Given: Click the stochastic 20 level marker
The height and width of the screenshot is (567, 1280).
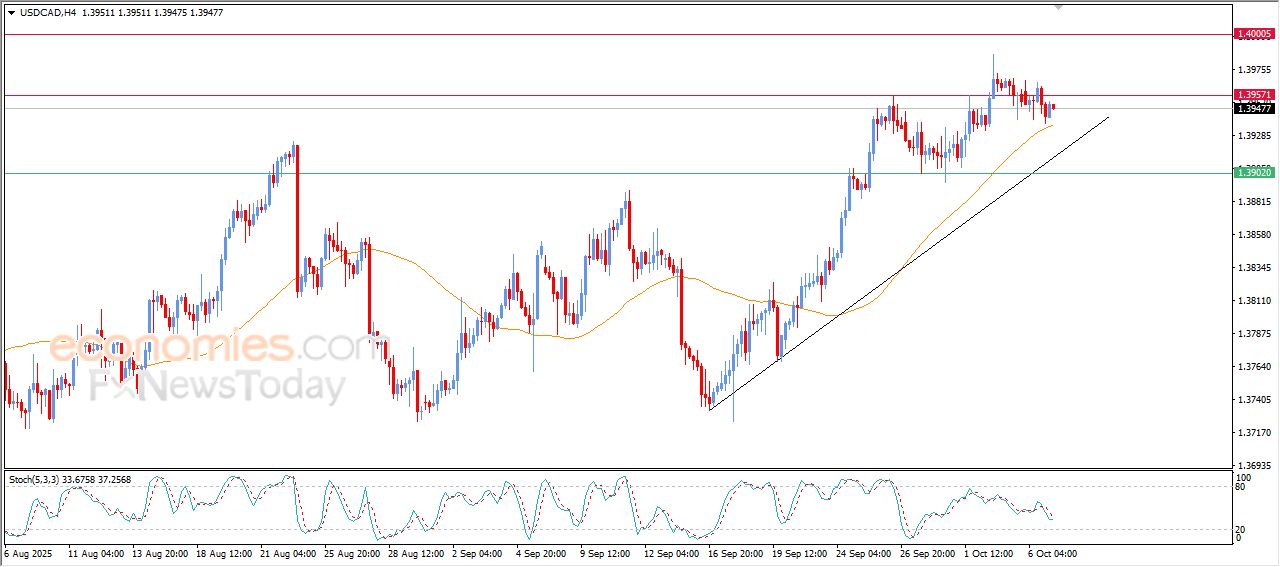Looking at the screenshot, I should point(1241,529).
